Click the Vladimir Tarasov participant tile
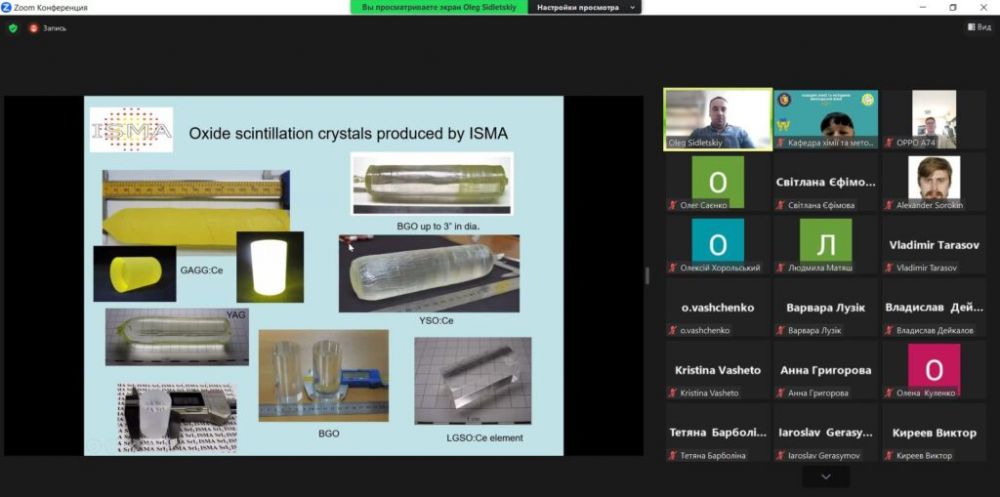 pos(933,245)
